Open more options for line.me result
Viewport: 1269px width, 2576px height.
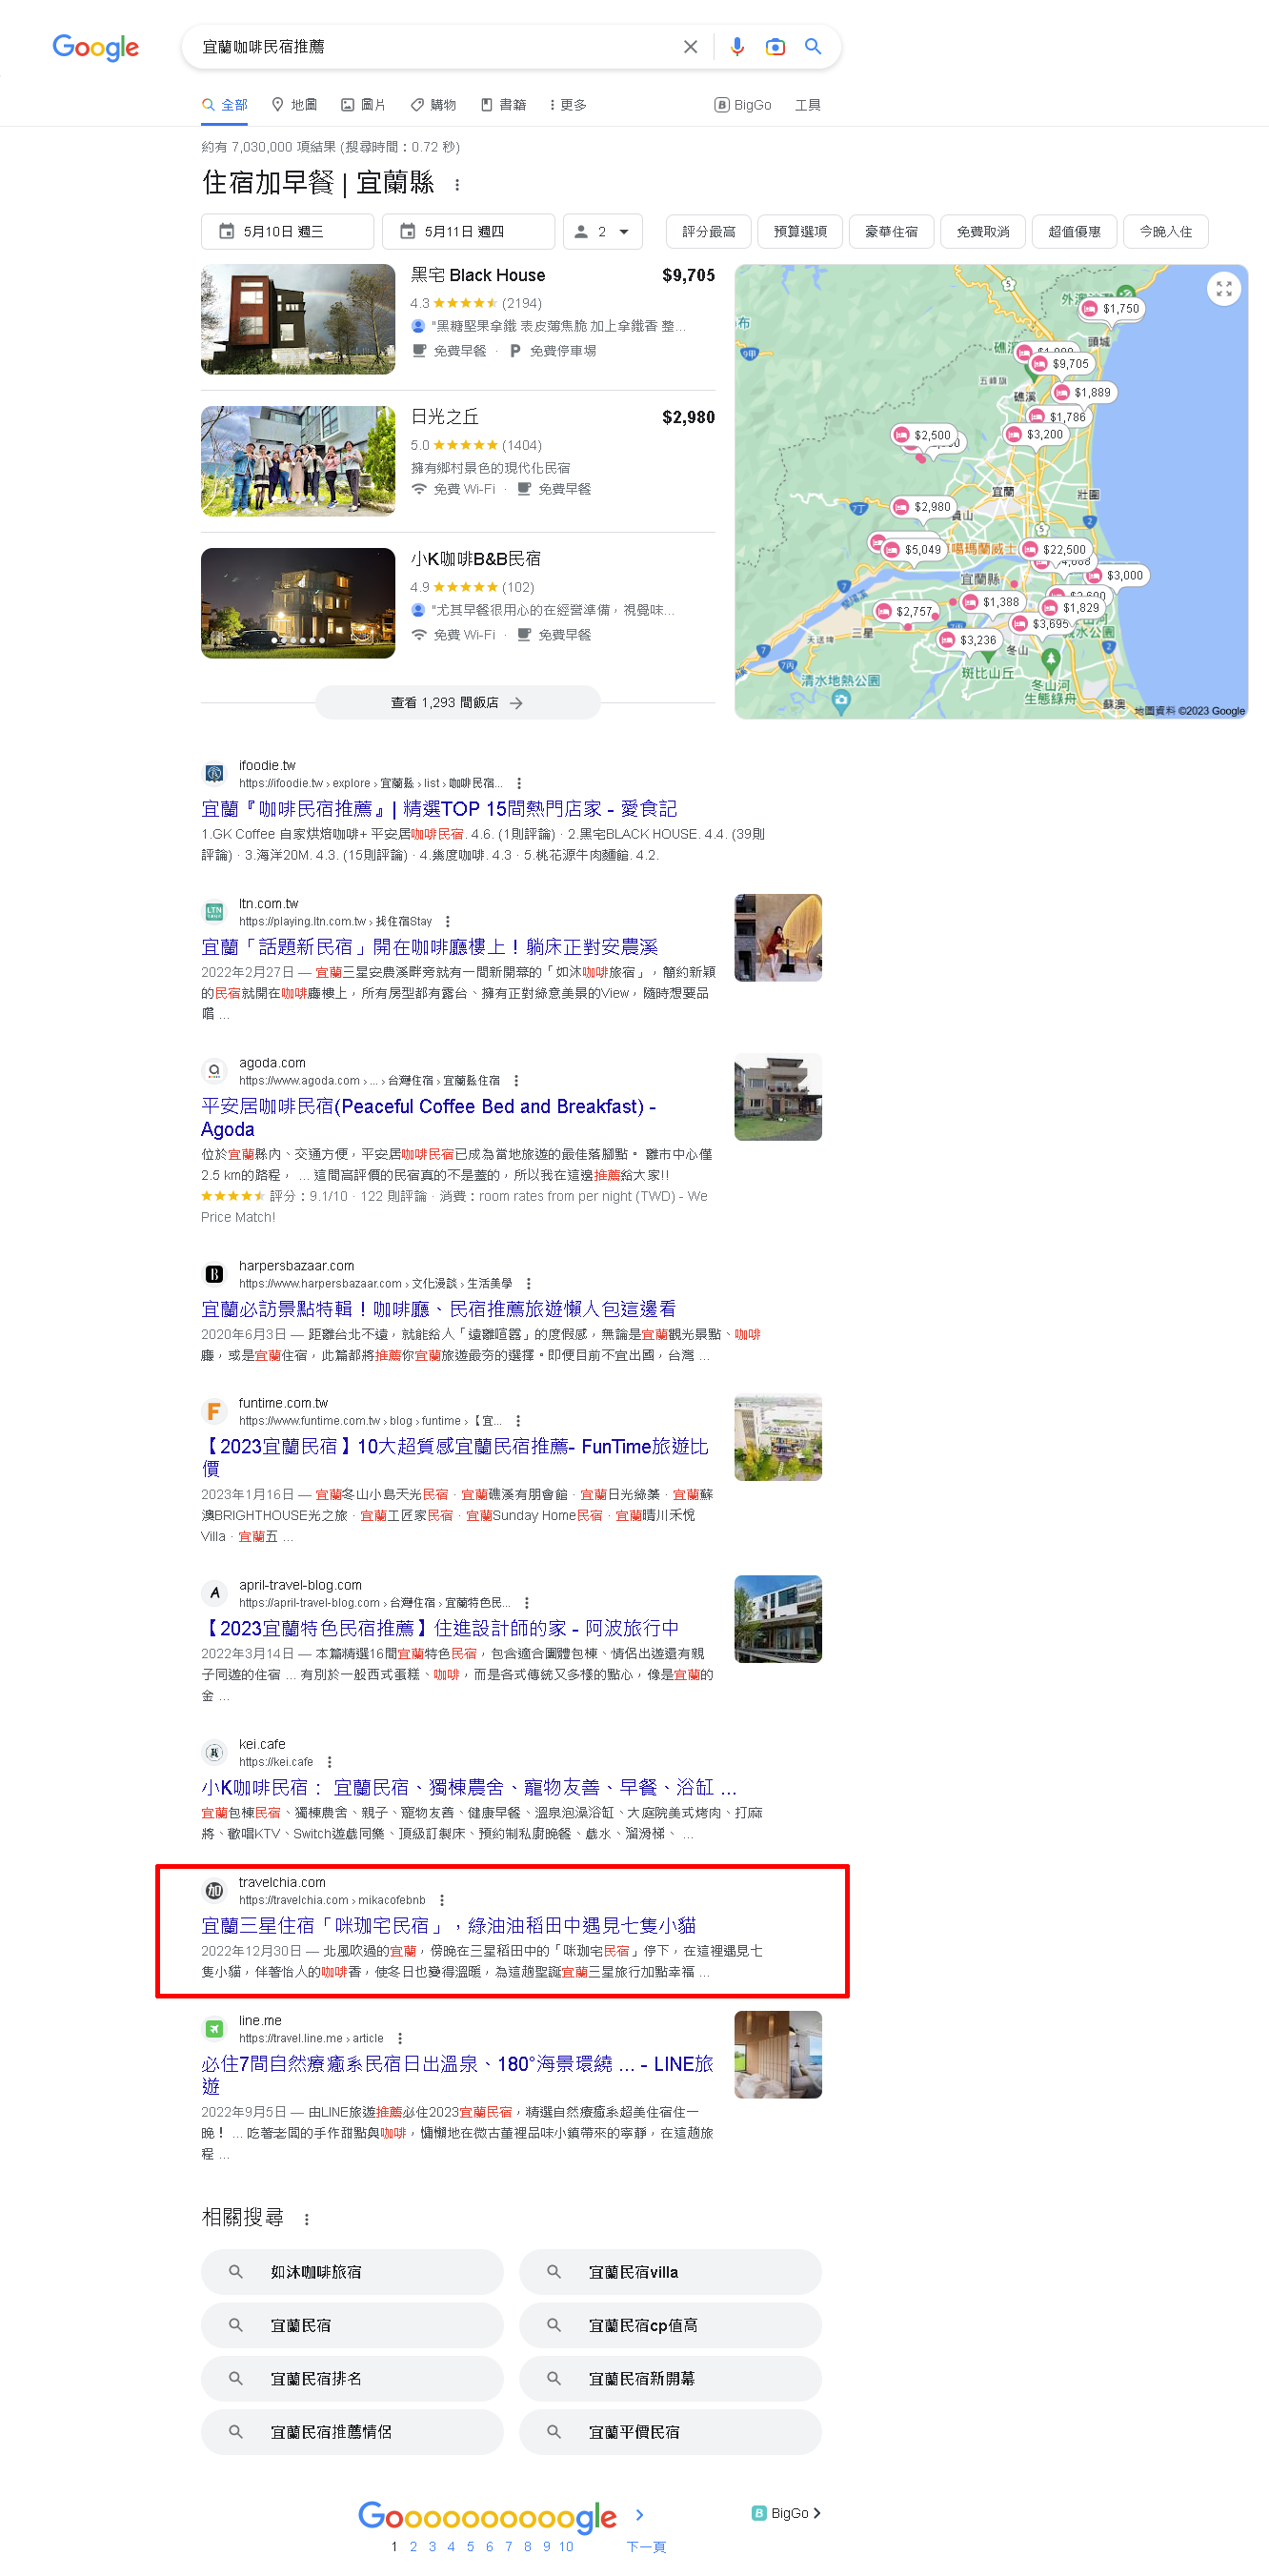[399, 2038]
